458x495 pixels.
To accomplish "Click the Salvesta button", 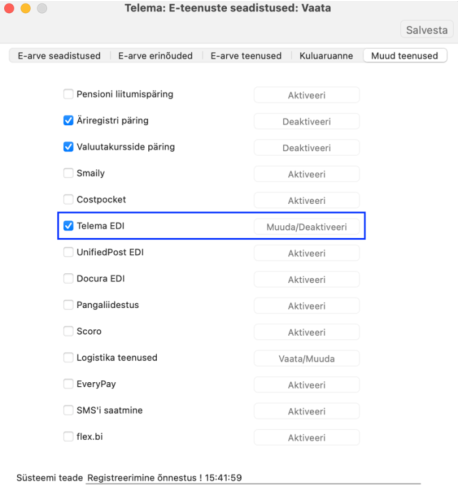I will (x=427, y=30).
